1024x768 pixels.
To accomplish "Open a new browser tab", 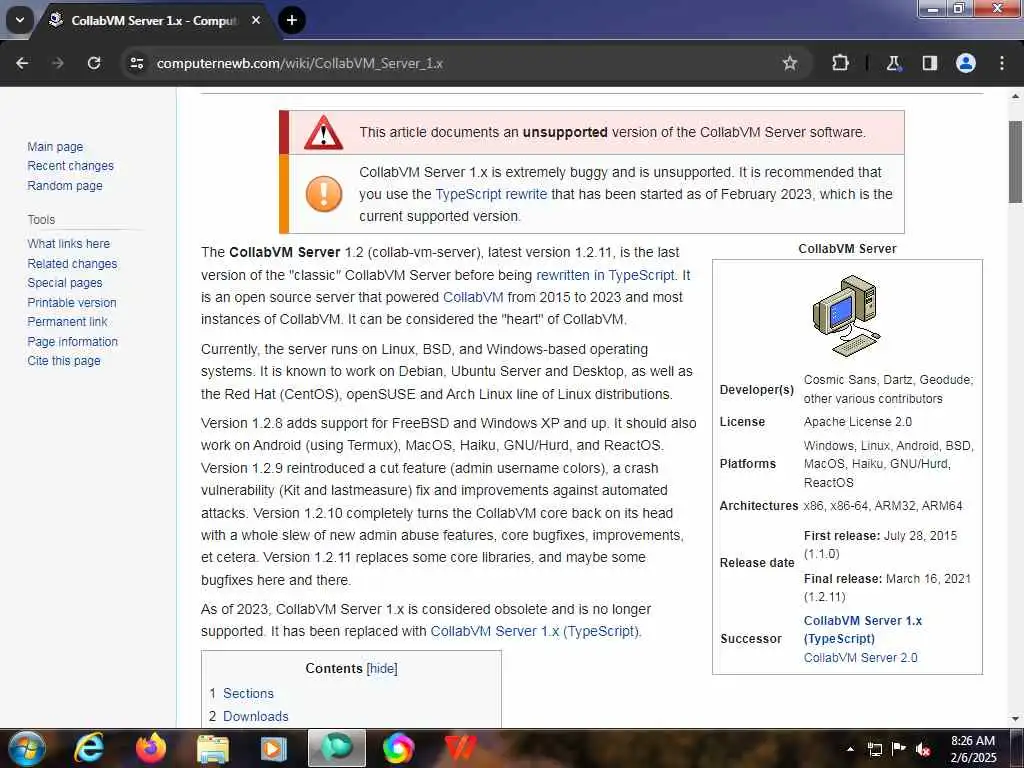I will 292,20.
